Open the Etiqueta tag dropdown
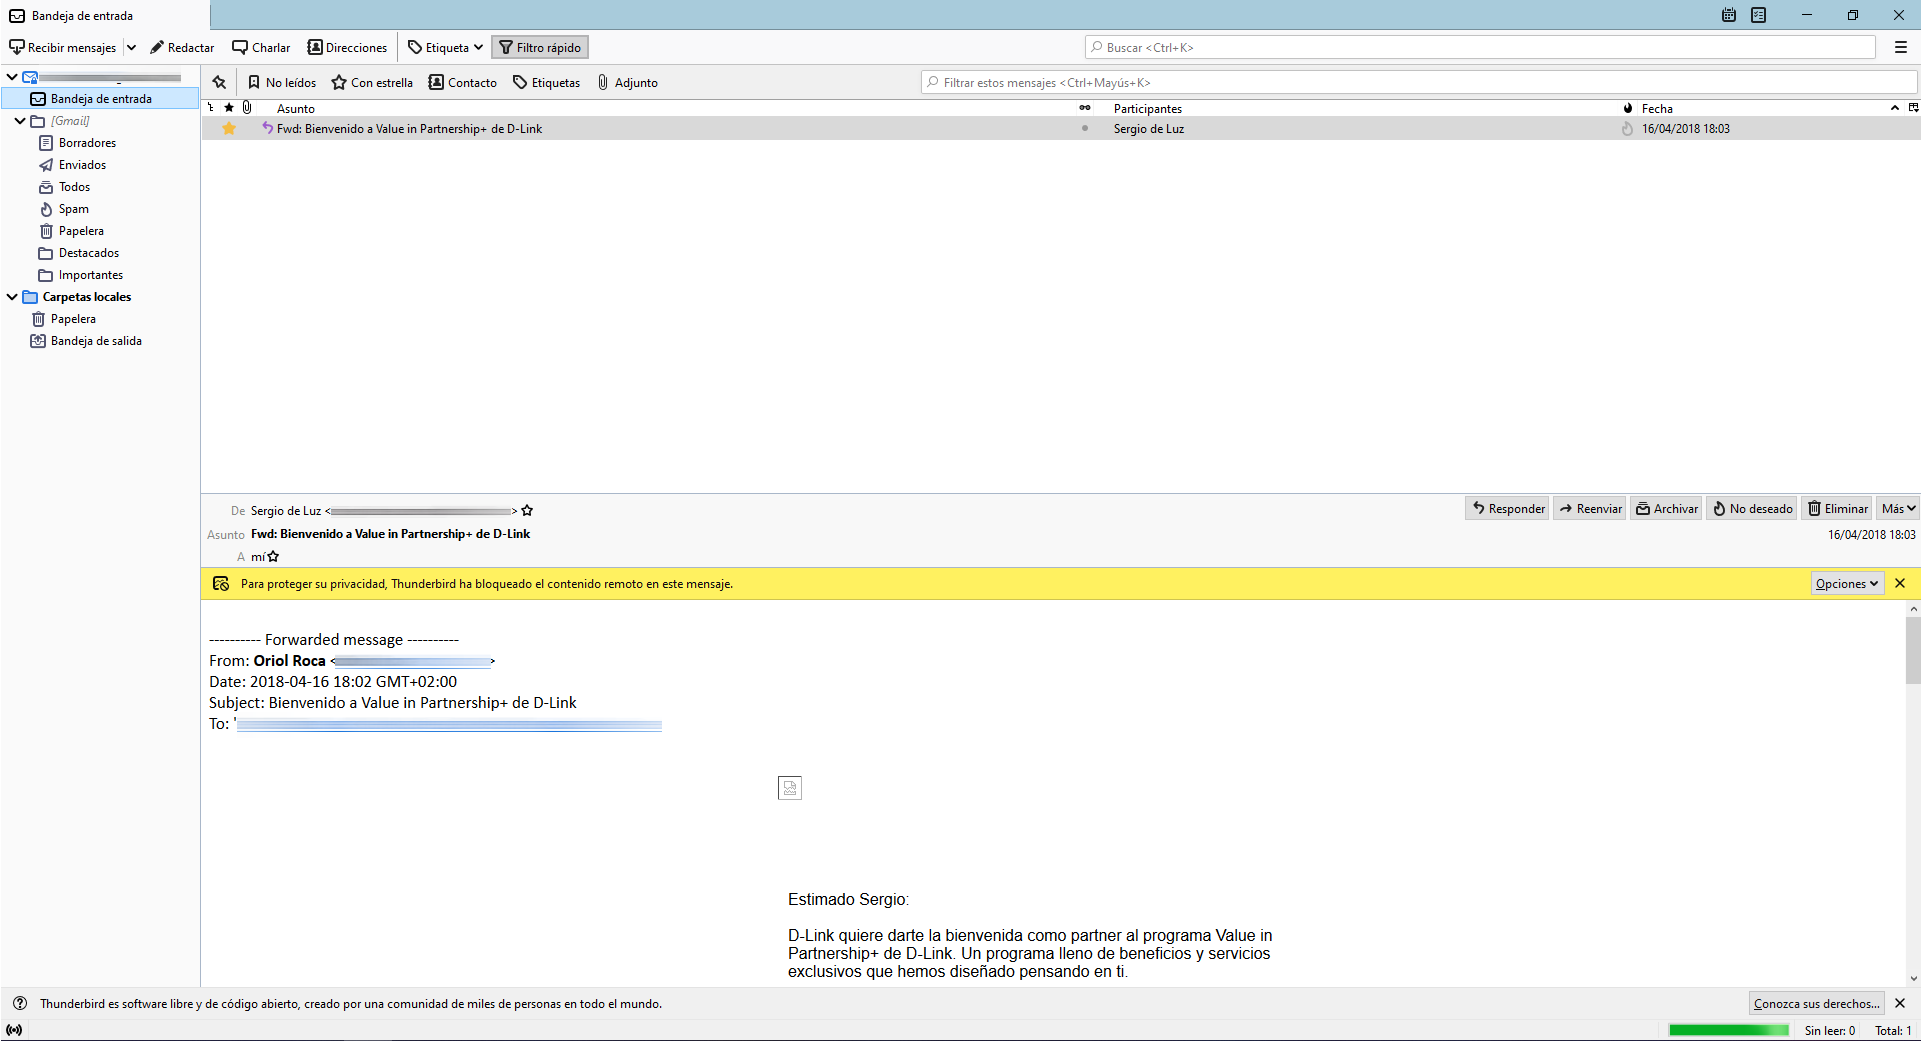Viewport: 1921px width, 1041px height. pos(446,47)
